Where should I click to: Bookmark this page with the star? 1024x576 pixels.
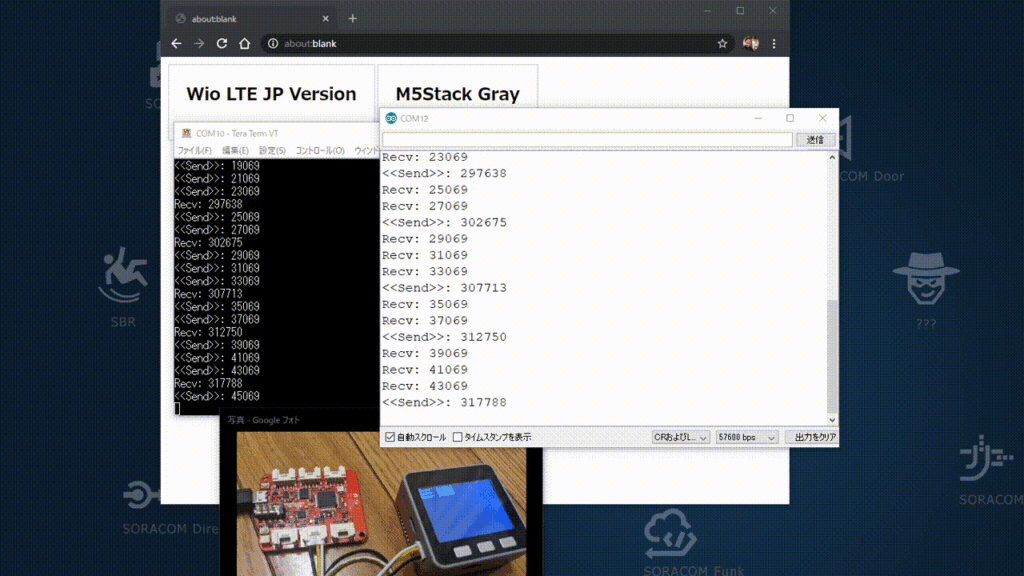click(722, 44)
